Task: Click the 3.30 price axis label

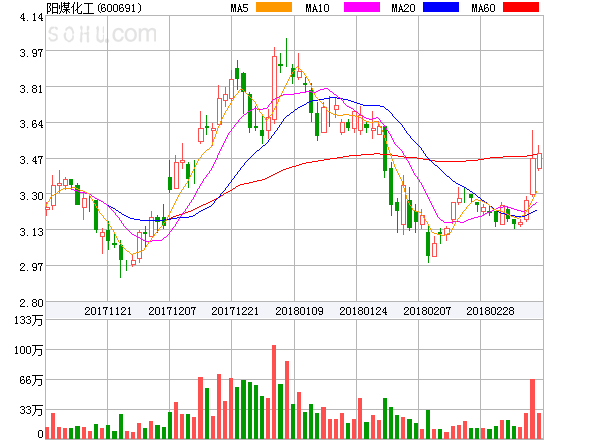Action: tap(31, 196)
